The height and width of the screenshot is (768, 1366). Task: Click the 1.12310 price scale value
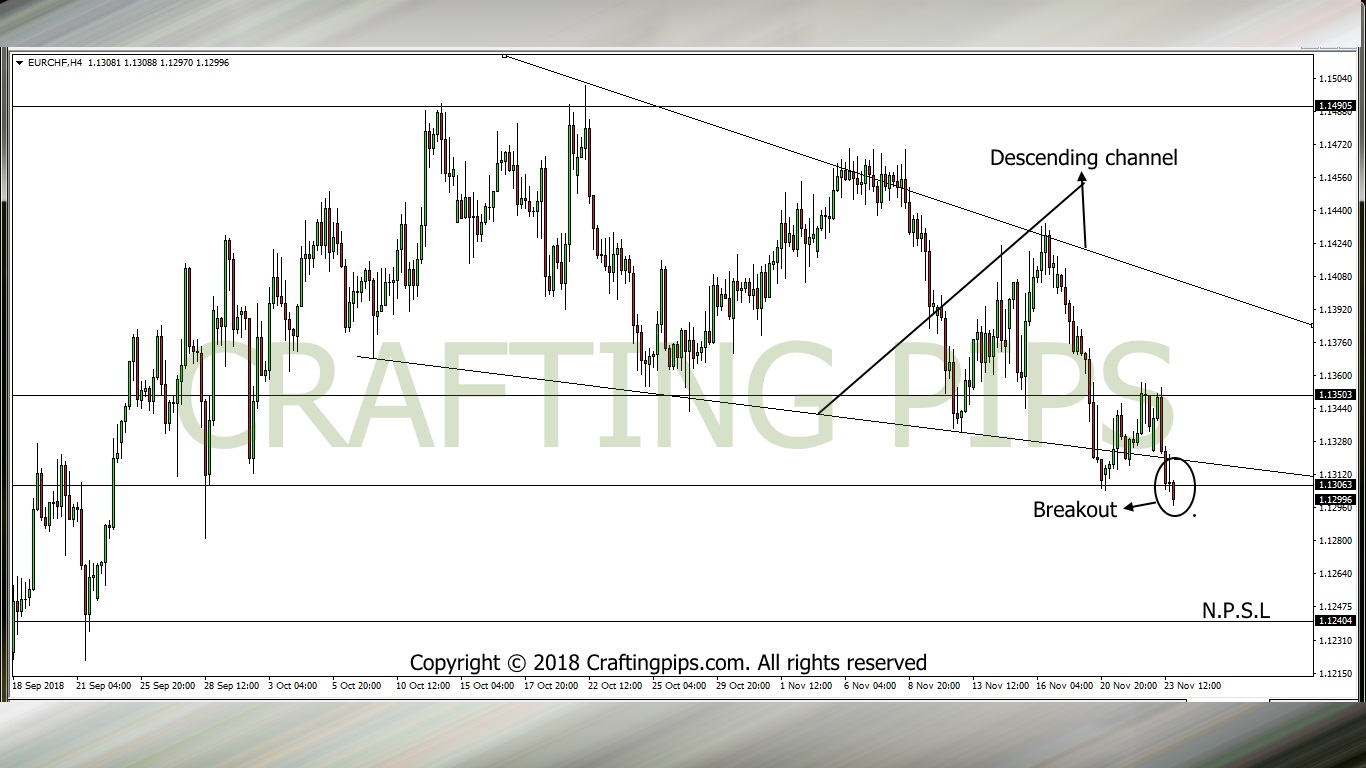(x=1335, y=640)
